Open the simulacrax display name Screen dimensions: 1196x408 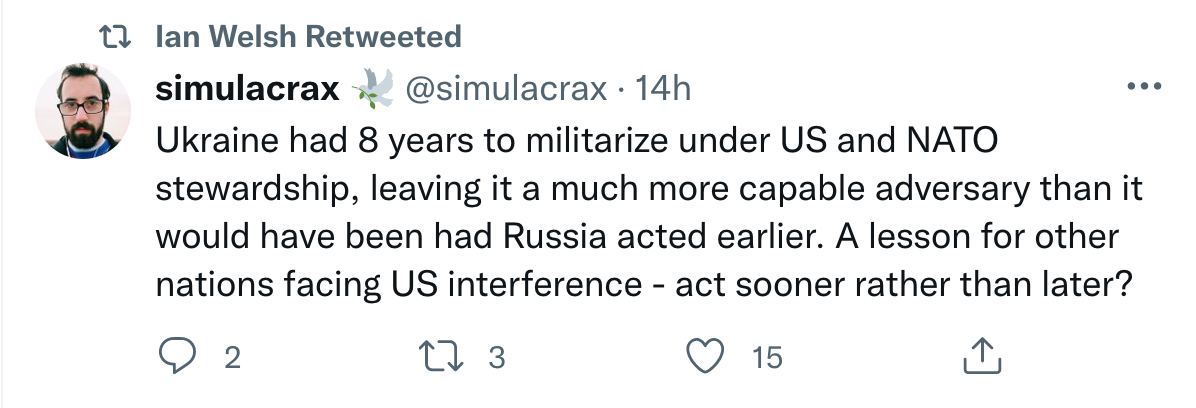click(x=247, y=89)
